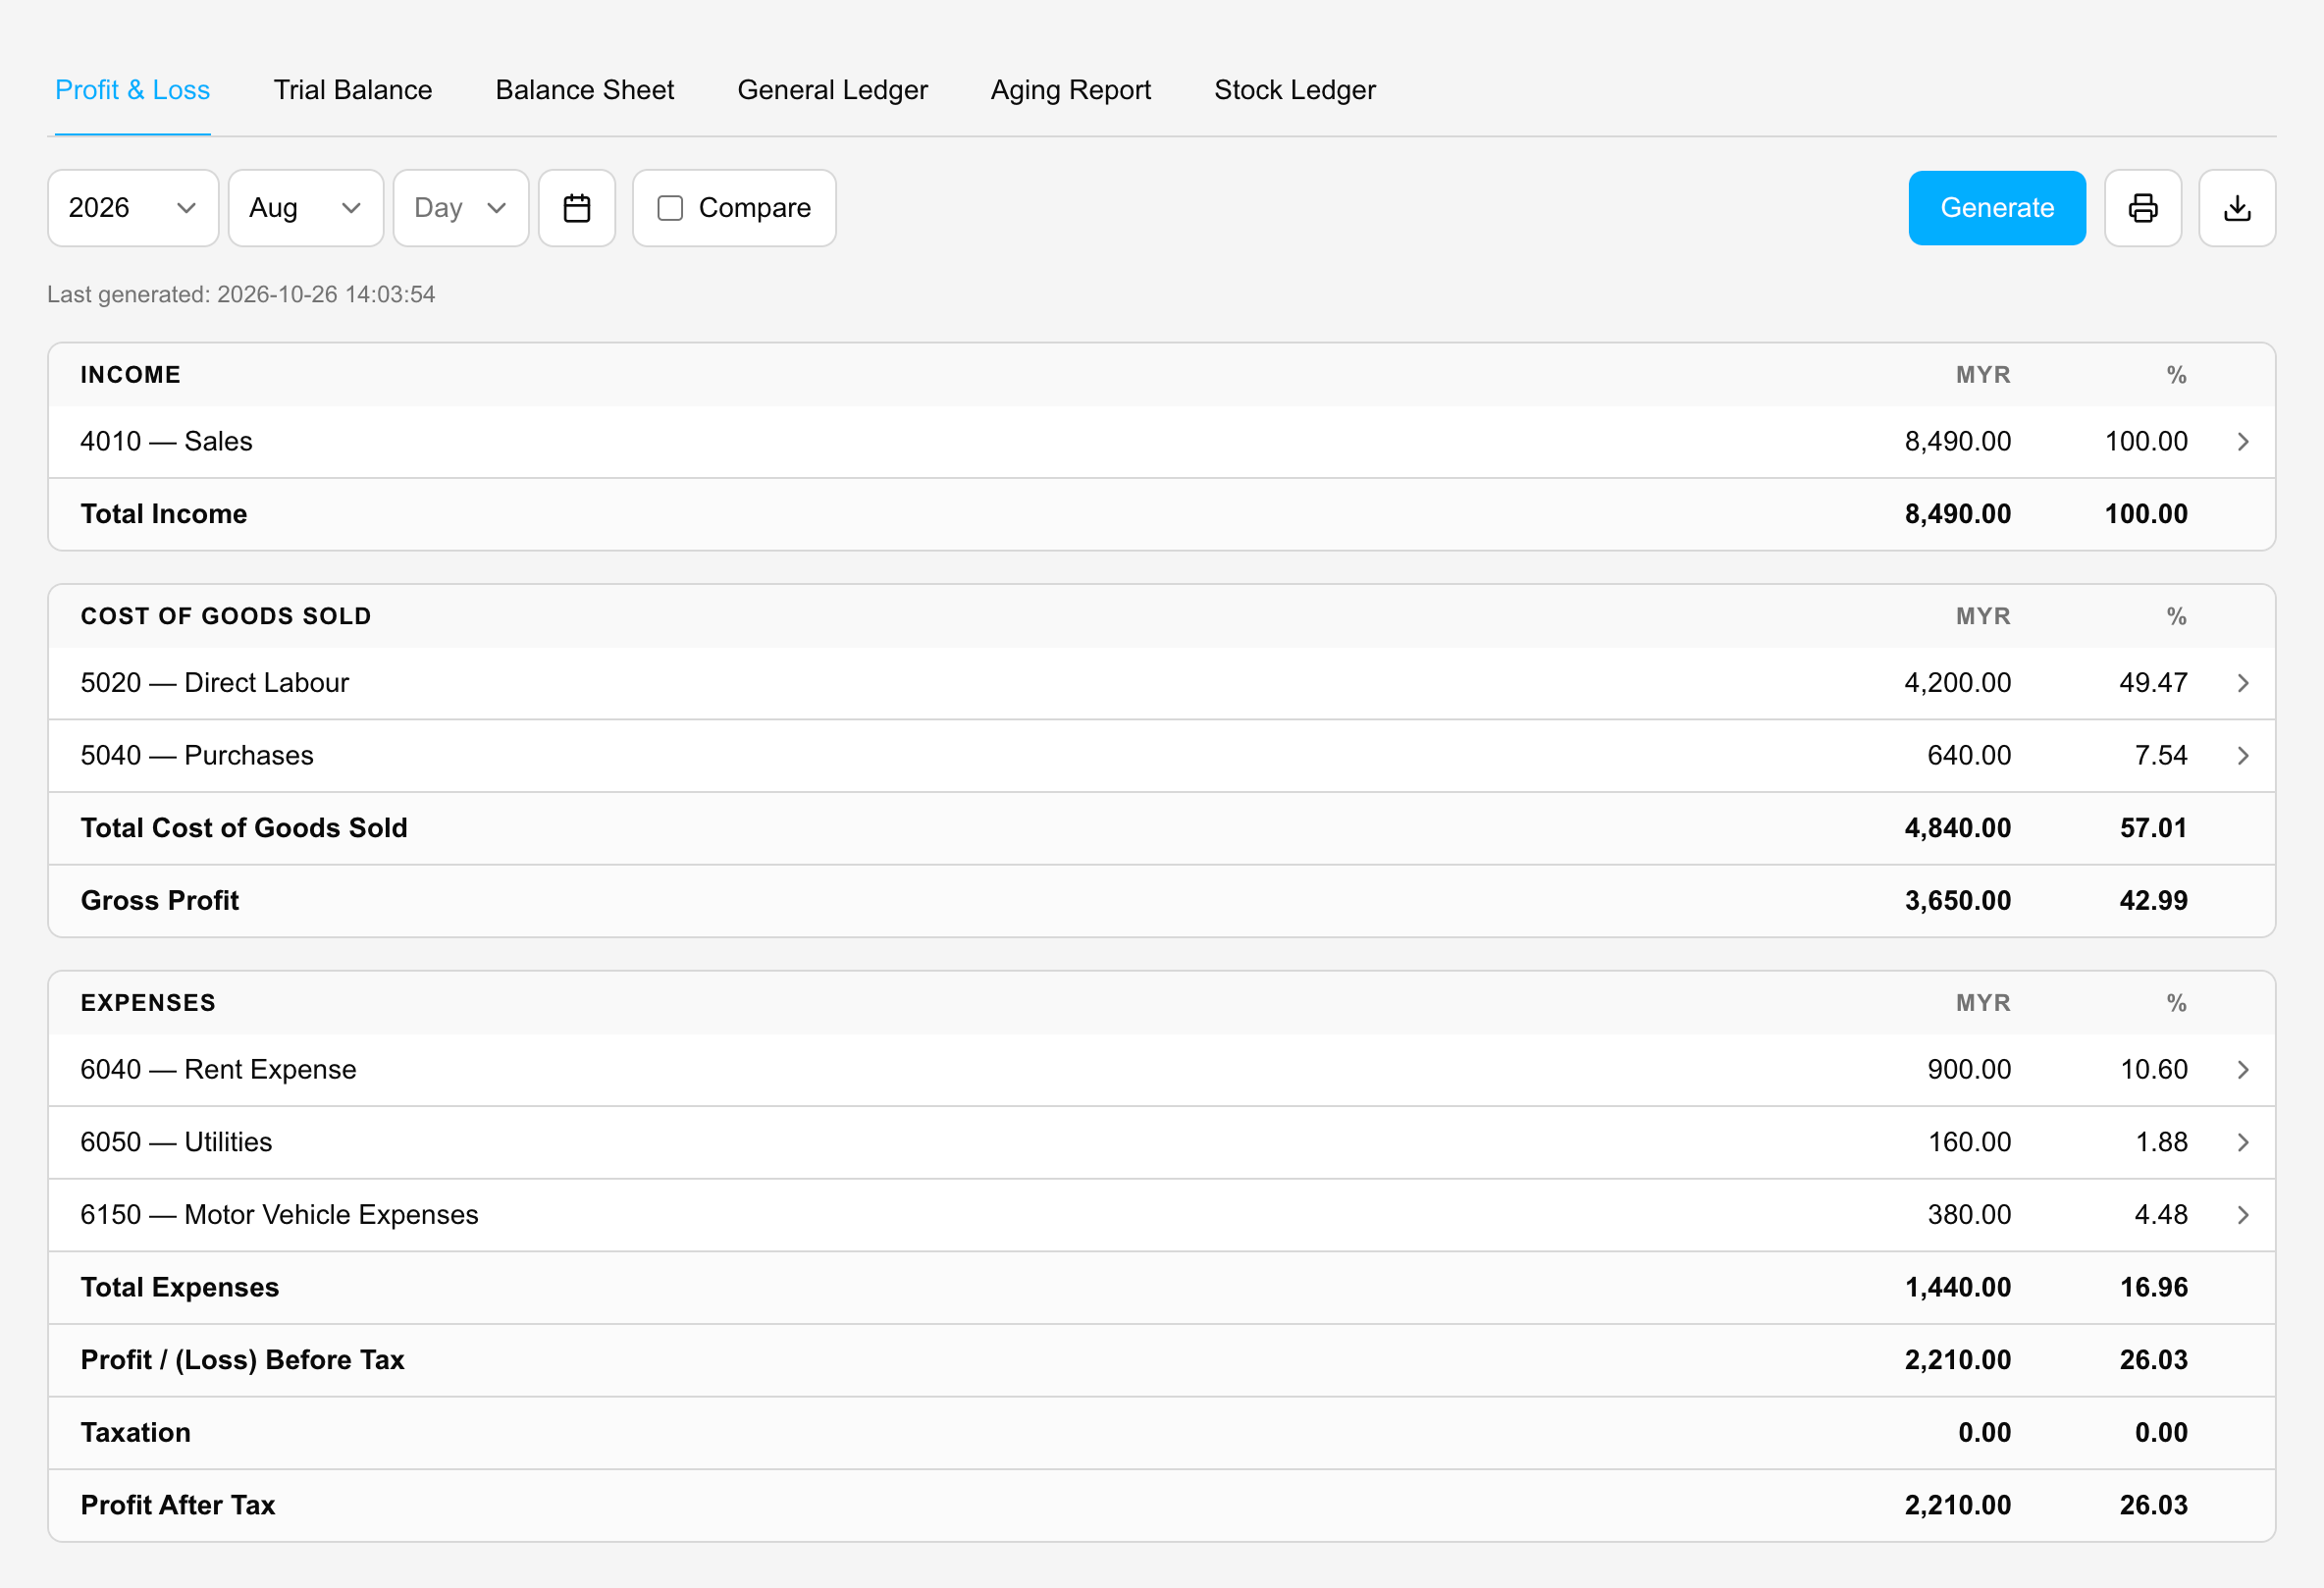Click the Taxation row label
This screenshot has height=1588, width=2324.
click(136, 1433)
